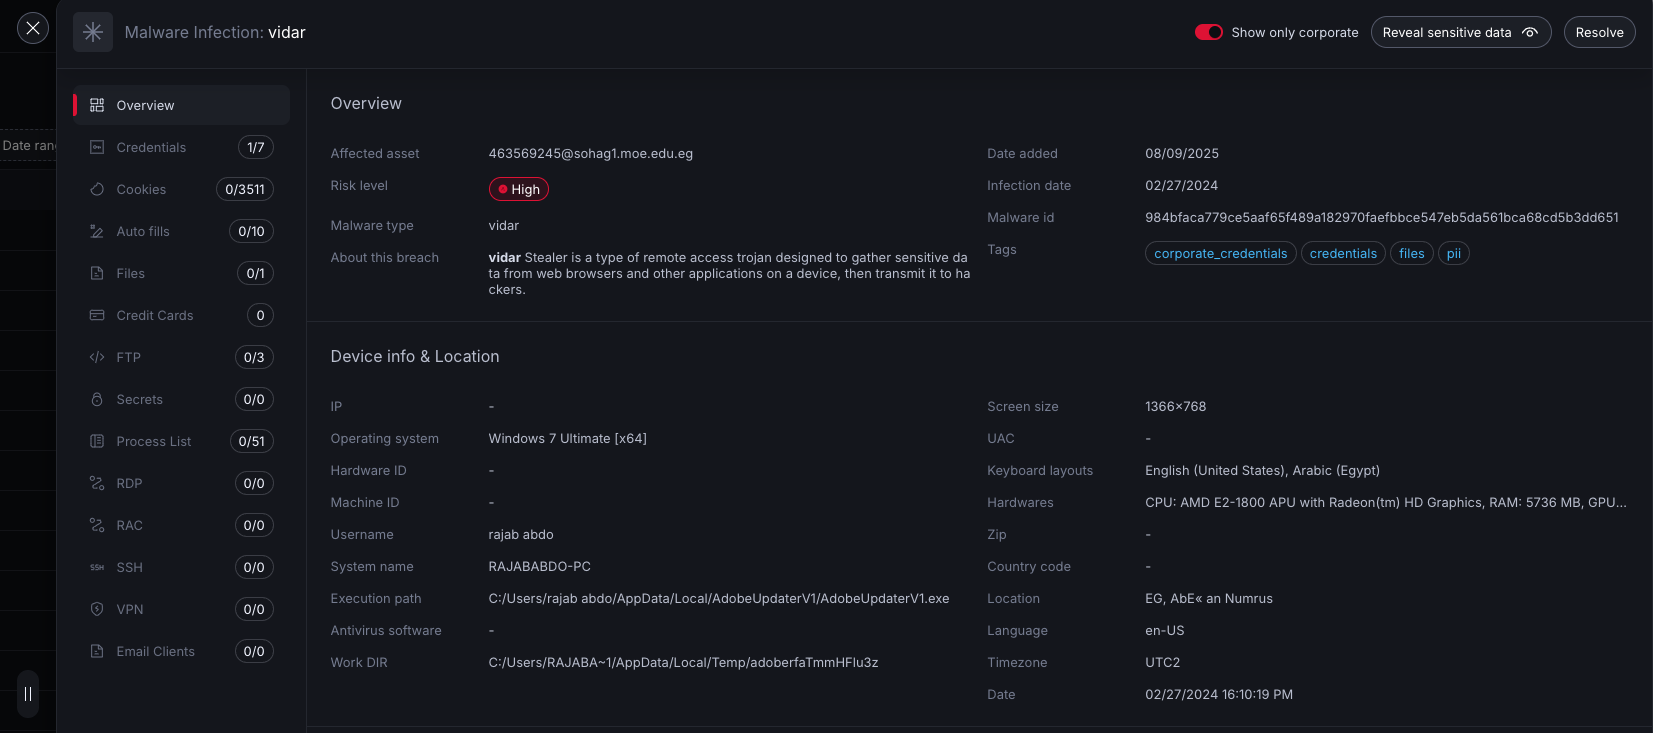Open the Credit Cards tab
Image resolution: width=1653 pixels, height=733 pixels.
182,315
